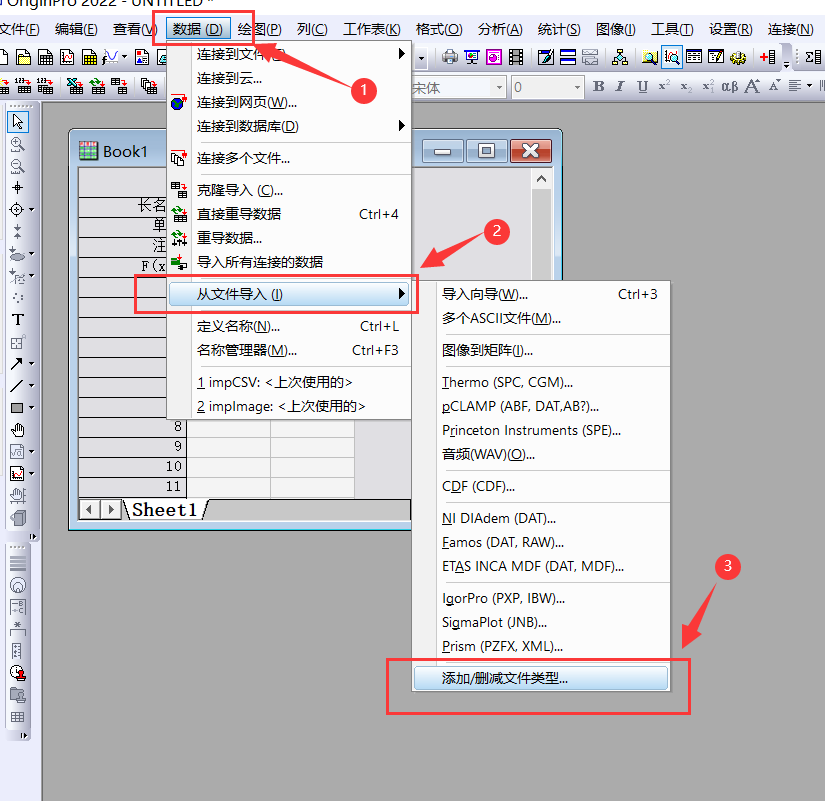Open the 工作表(K) menu
This screenshot has width=825, height=801.
pyautogui.click(x=371, y=29)
